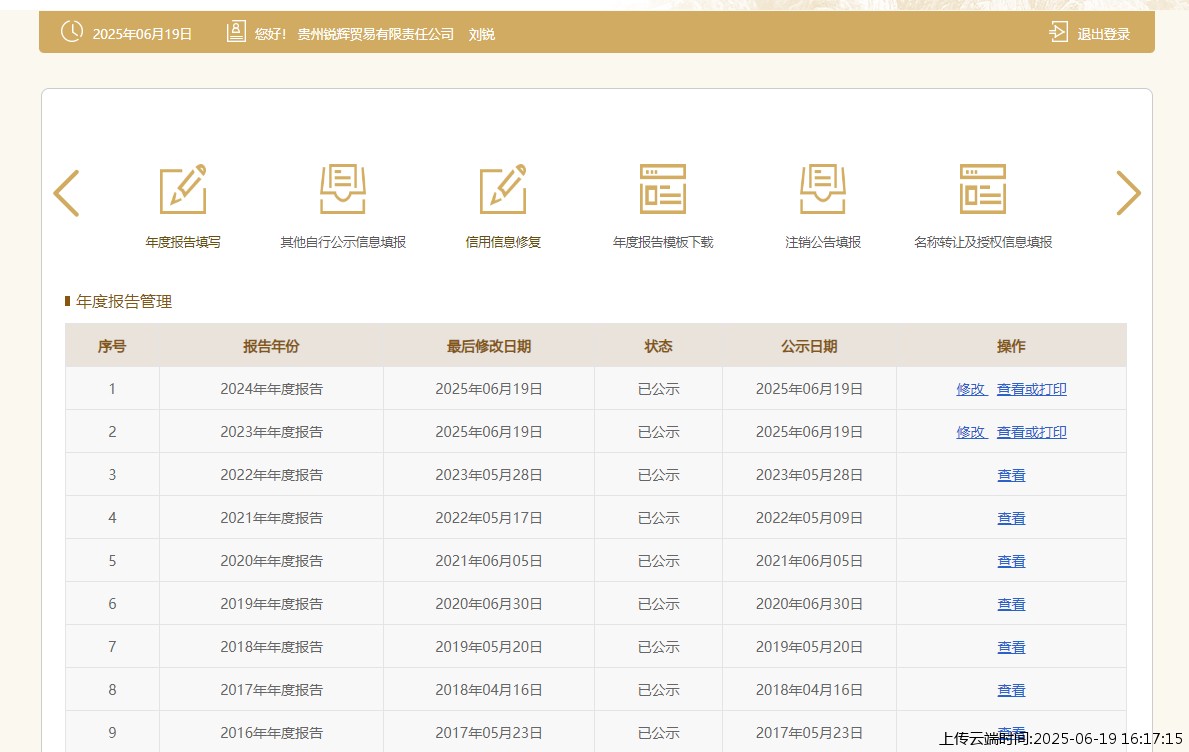Open the 年度报告填写 pencil icon
This screenshot has height=752, width=1189.
(x=183, y=189)
